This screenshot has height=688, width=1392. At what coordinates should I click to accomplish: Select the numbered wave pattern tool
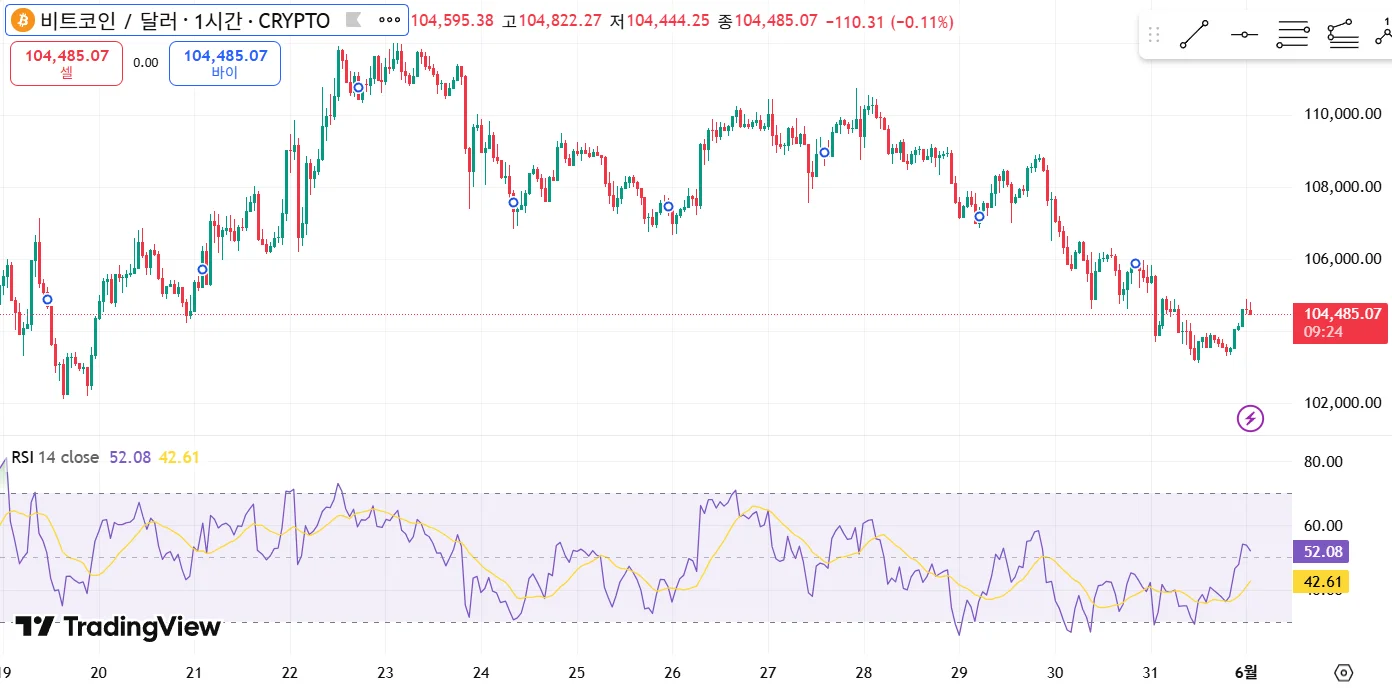coord(1383,35)
